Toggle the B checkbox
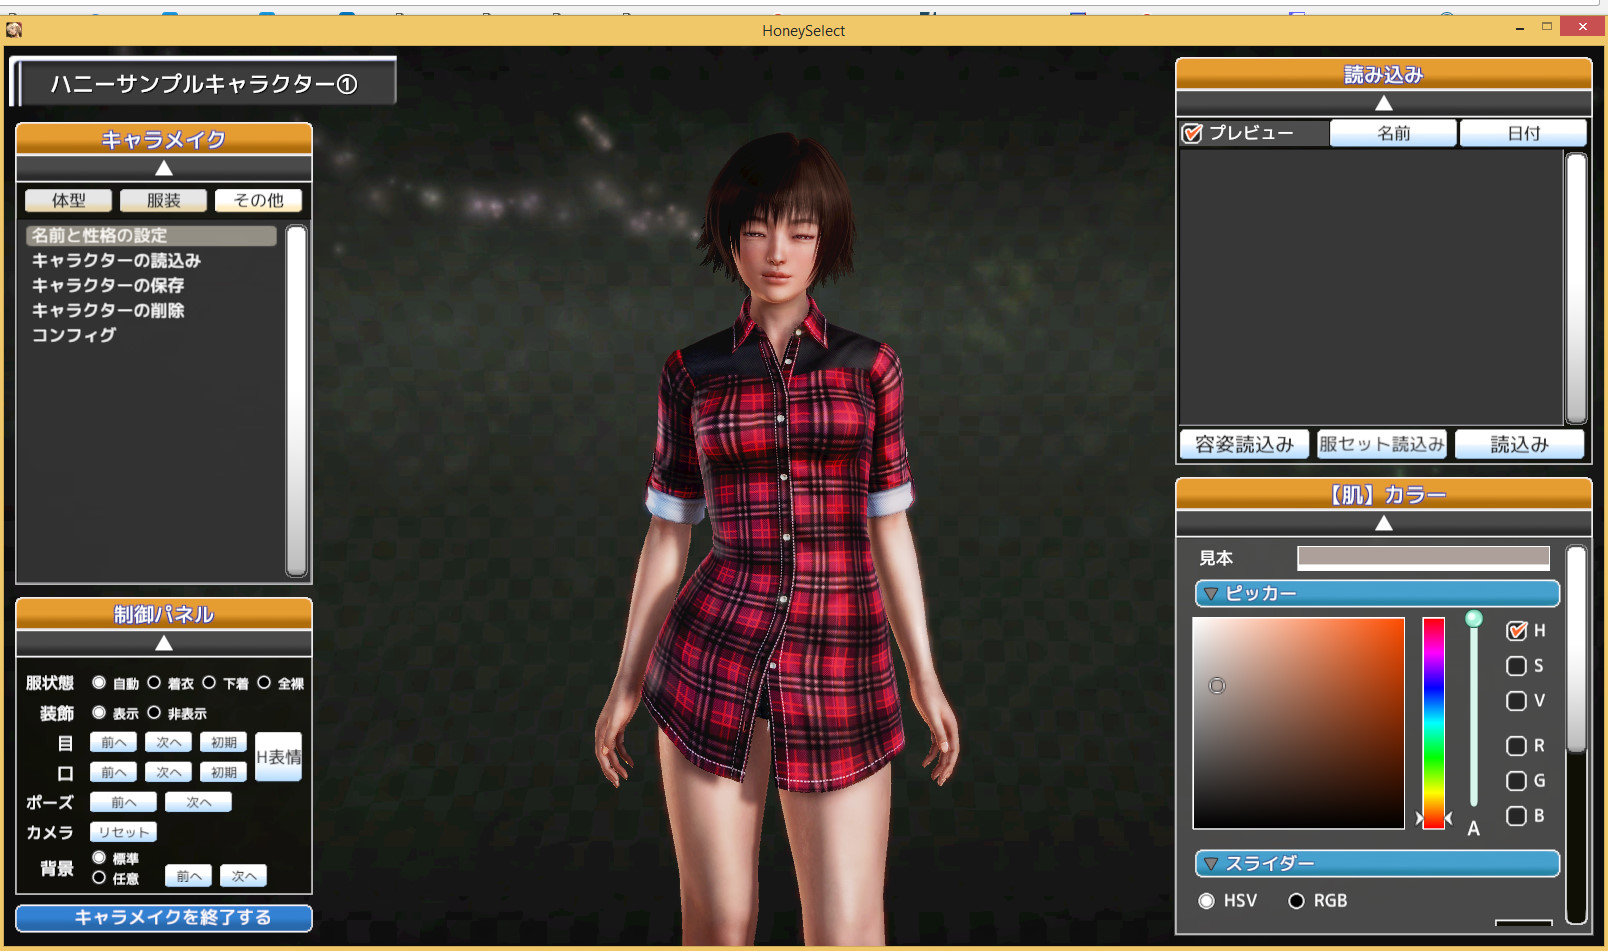Viewport: 1608px width, 951px height. click(x=1516, y=816)
